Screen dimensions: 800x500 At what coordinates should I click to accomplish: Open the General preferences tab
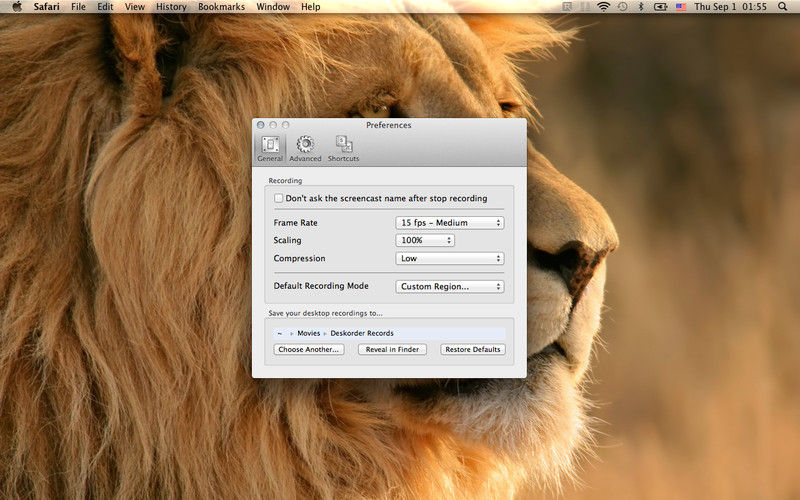[270, 149]
